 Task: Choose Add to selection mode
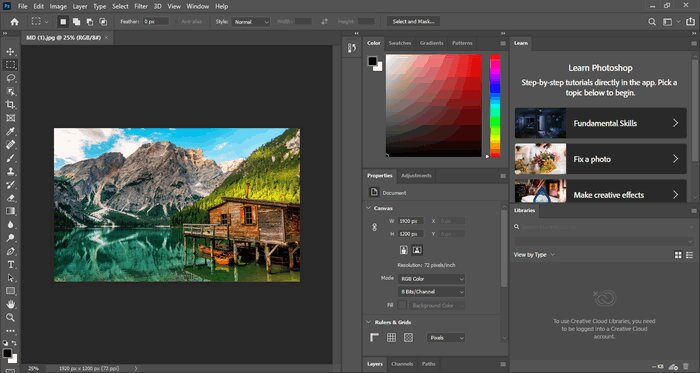[76, 21]
